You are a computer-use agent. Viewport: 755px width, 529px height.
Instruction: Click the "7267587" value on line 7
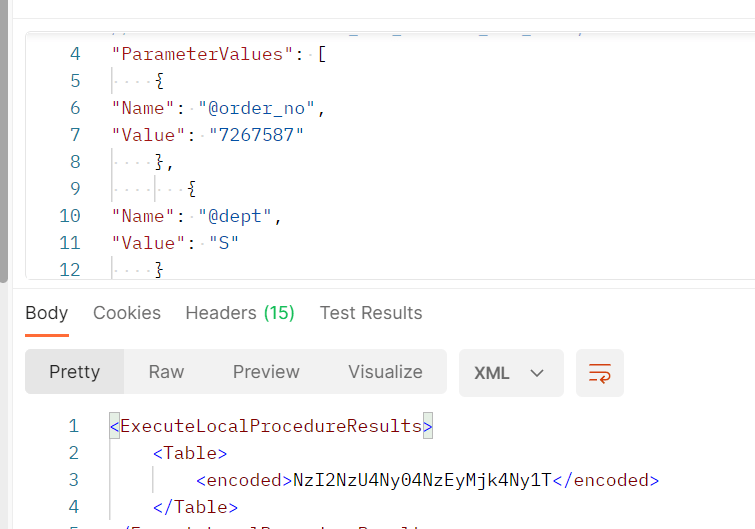tap(256, 135)
